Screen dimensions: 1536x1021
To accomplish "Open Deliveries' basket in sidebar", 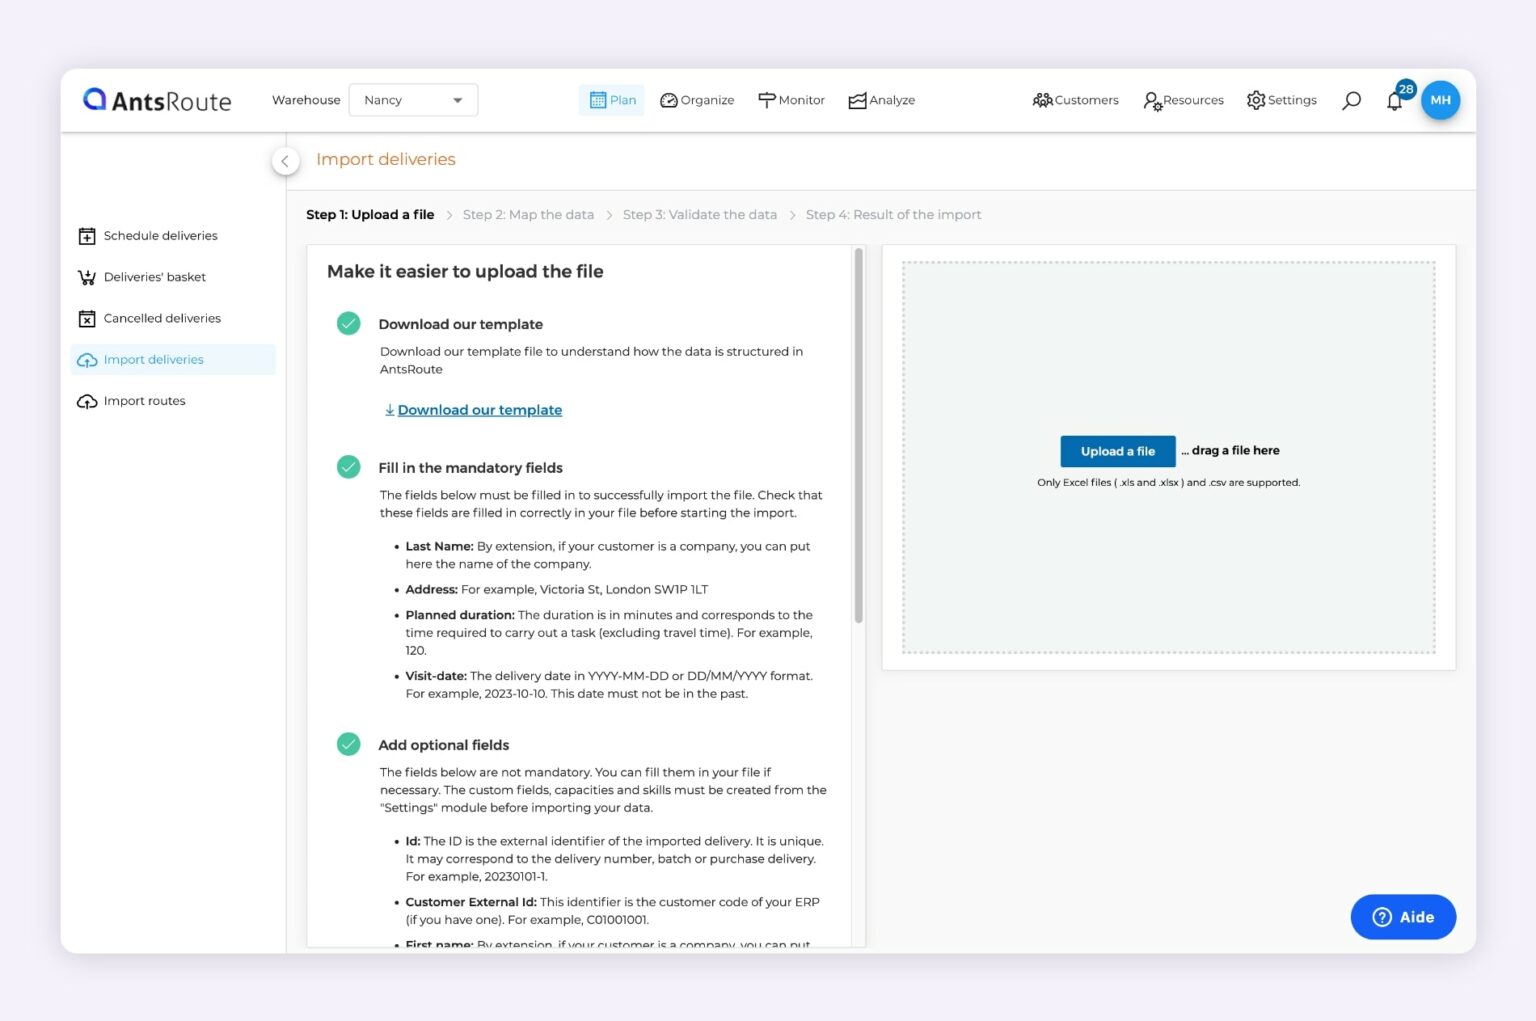I will (154, 277).
